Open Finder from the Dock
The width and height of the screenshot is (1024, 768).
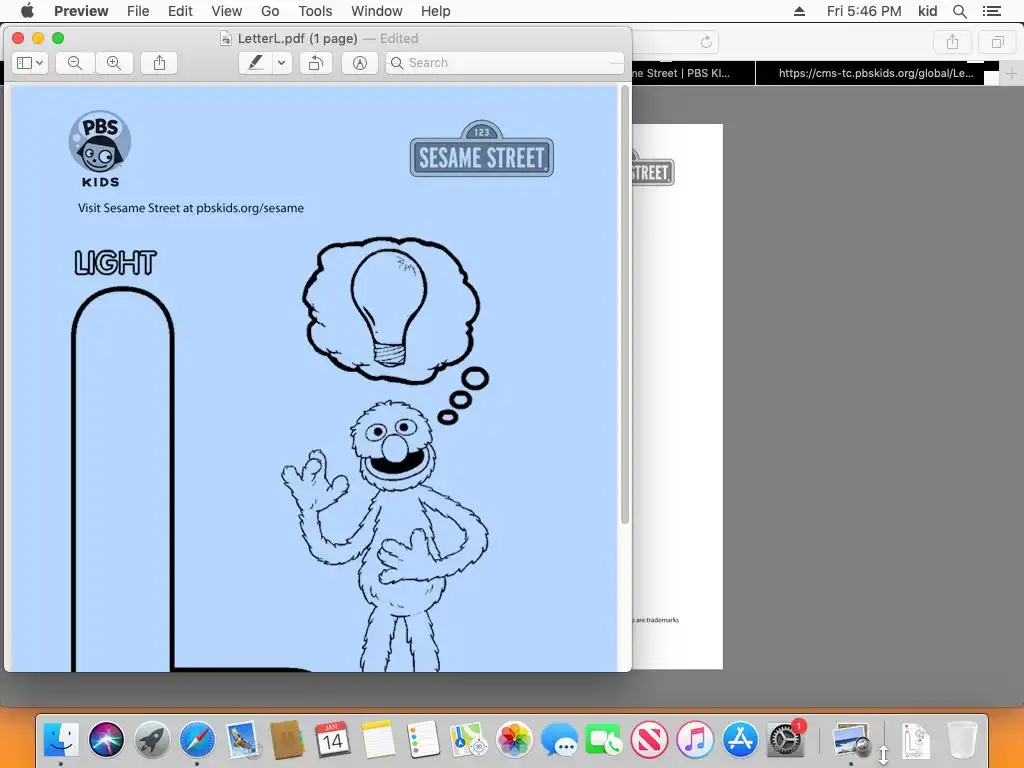(x=61, y=739)
